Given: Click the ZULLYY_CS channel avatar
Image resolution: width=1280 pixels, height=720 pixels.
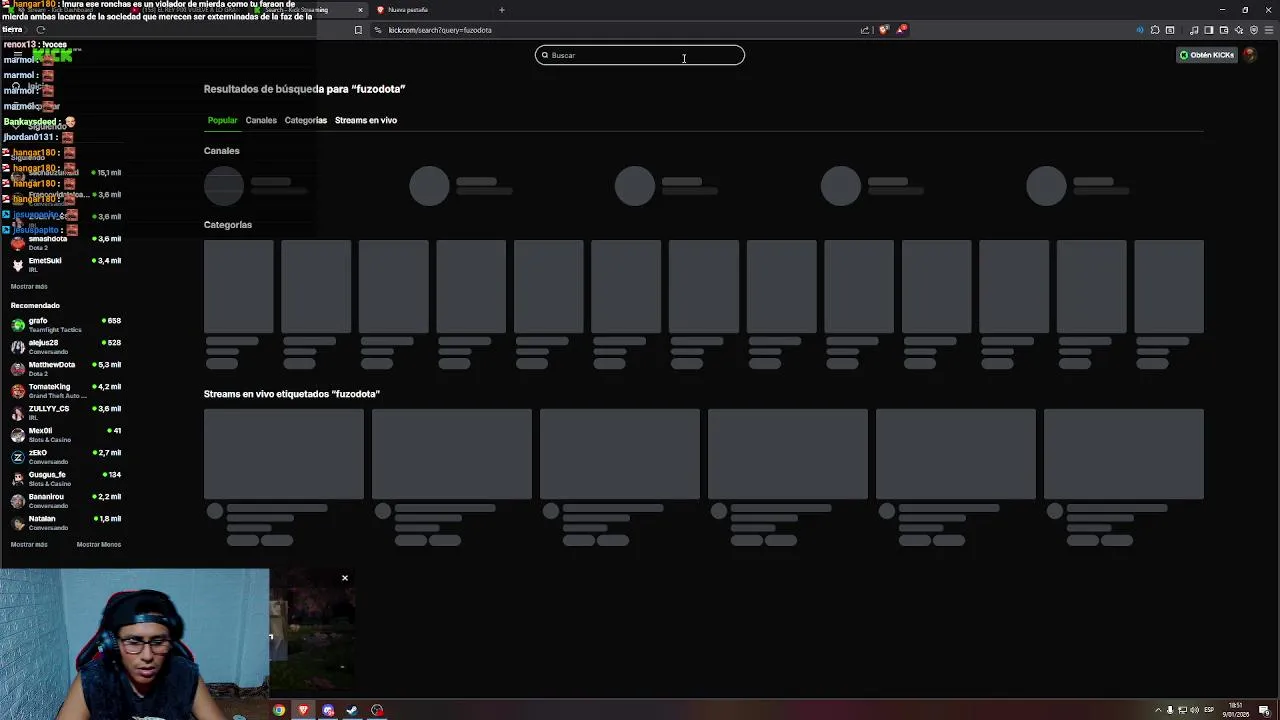Looking at the screenshot, I should click(17, 413).
